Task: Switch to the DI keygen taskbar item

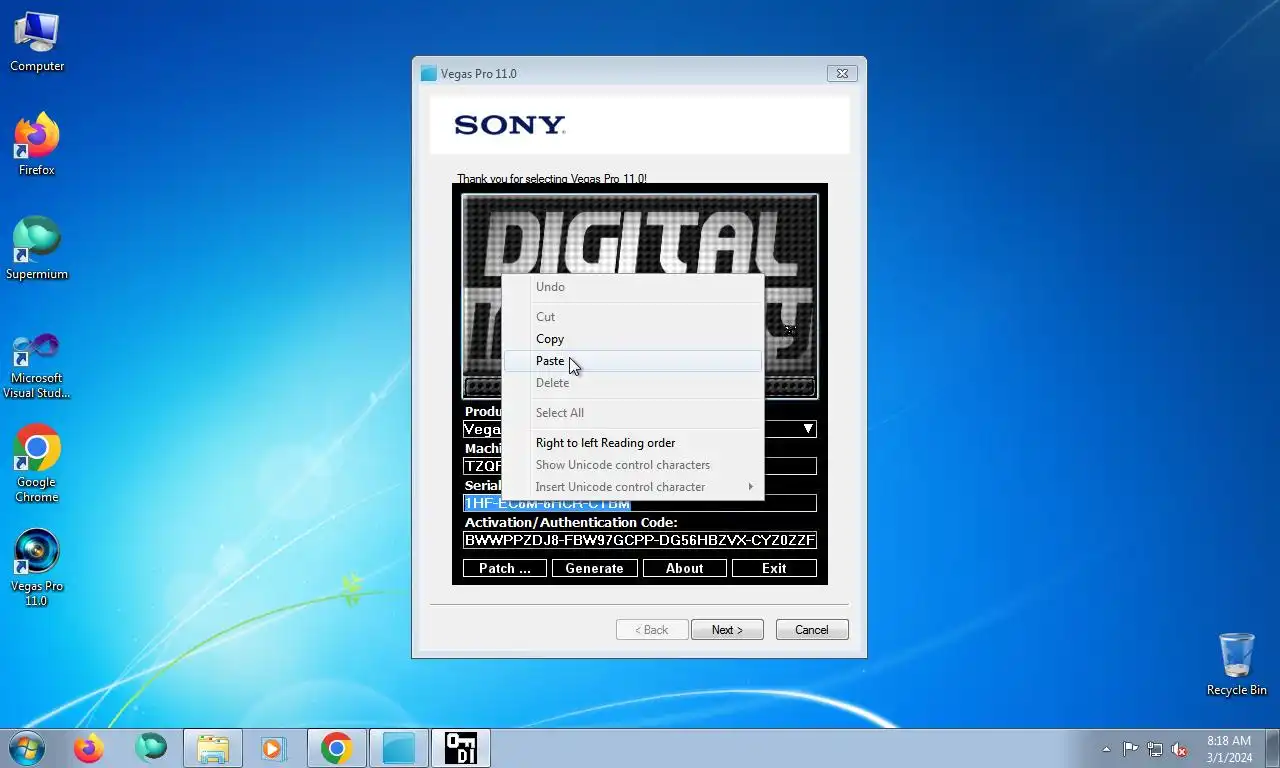Action: 461,748
